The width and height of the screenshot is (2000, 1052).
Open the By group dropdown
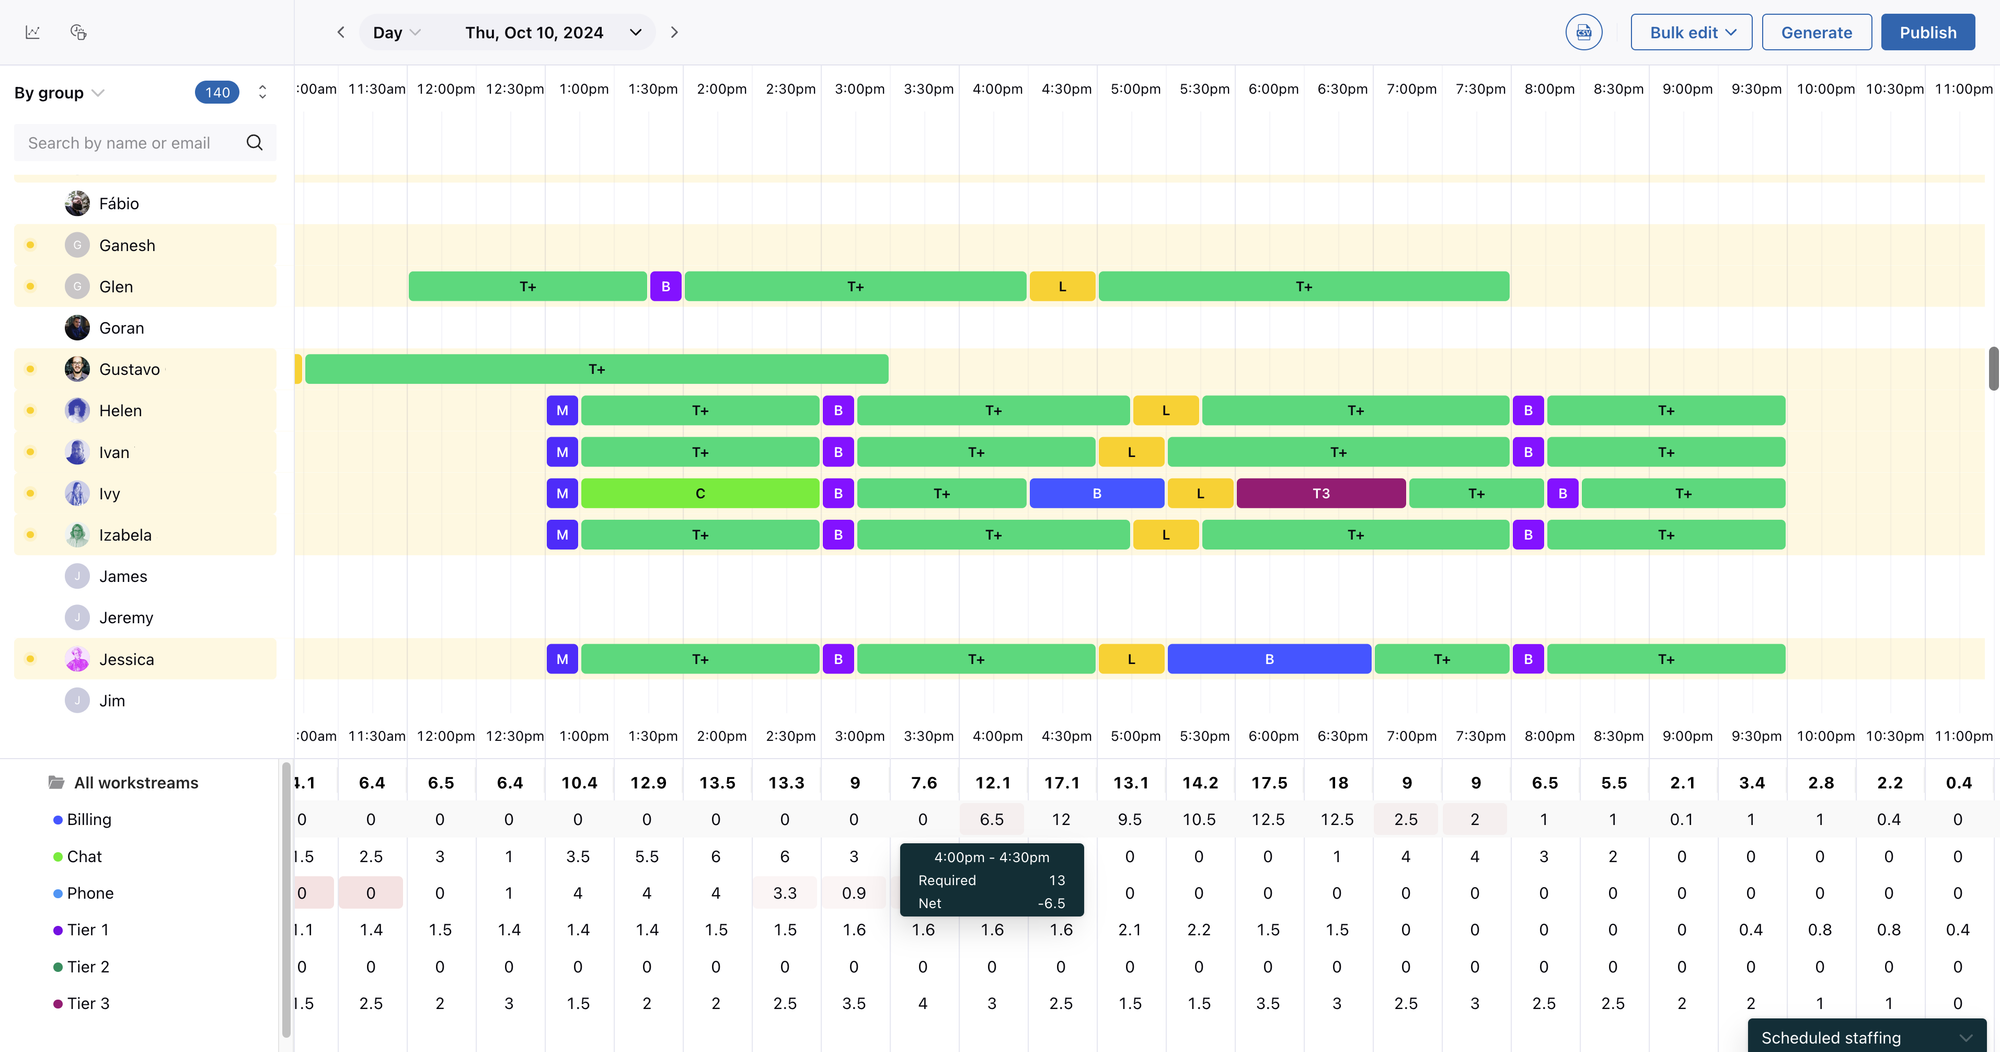coord(59,93)
